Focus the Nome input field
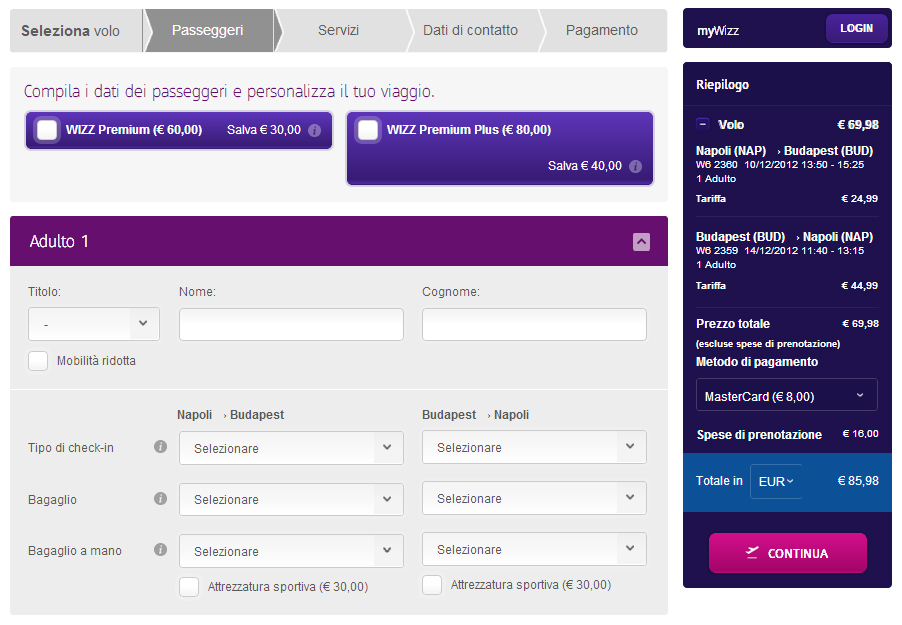The width and height of the screenshot is (902, 625). 291,325
